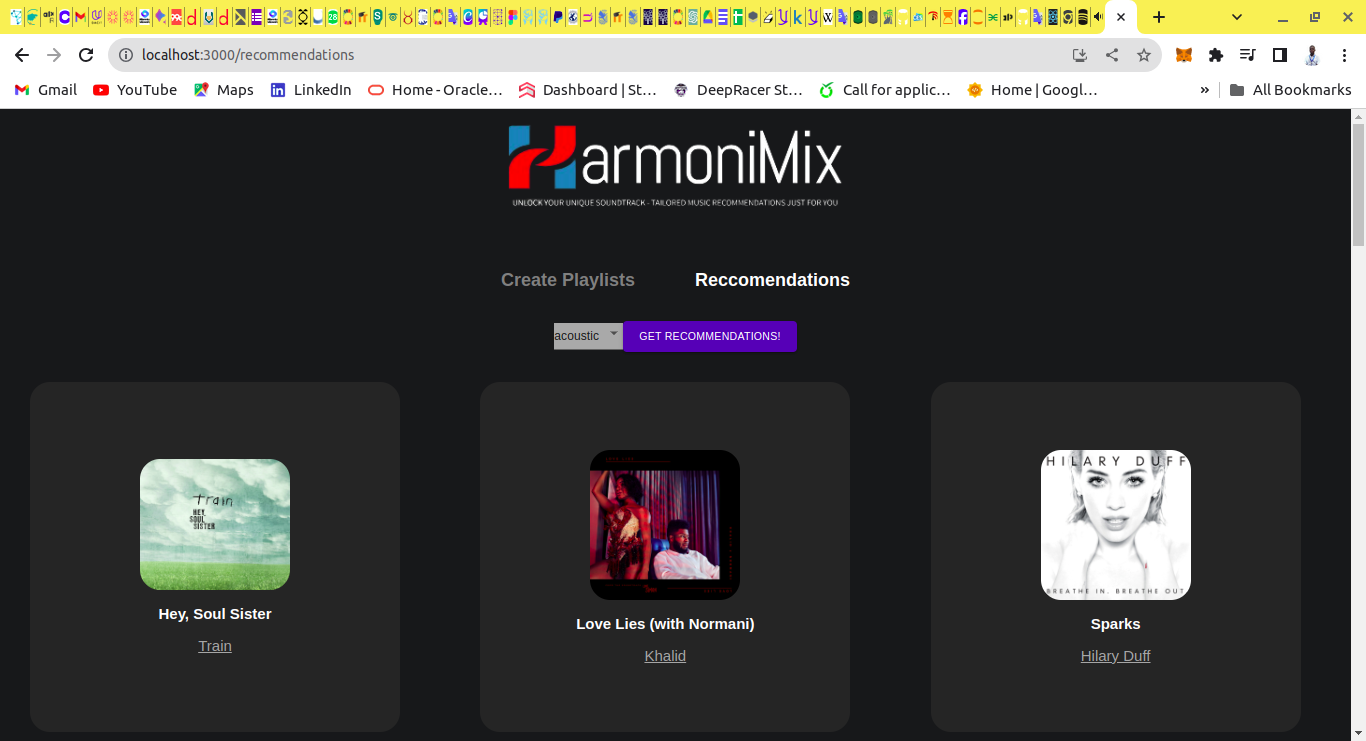Viewport: 1366px width, 741px height.
Task: Switch to the Create Playlists tab
Action: pyautogui.click(x=568, y=280)
